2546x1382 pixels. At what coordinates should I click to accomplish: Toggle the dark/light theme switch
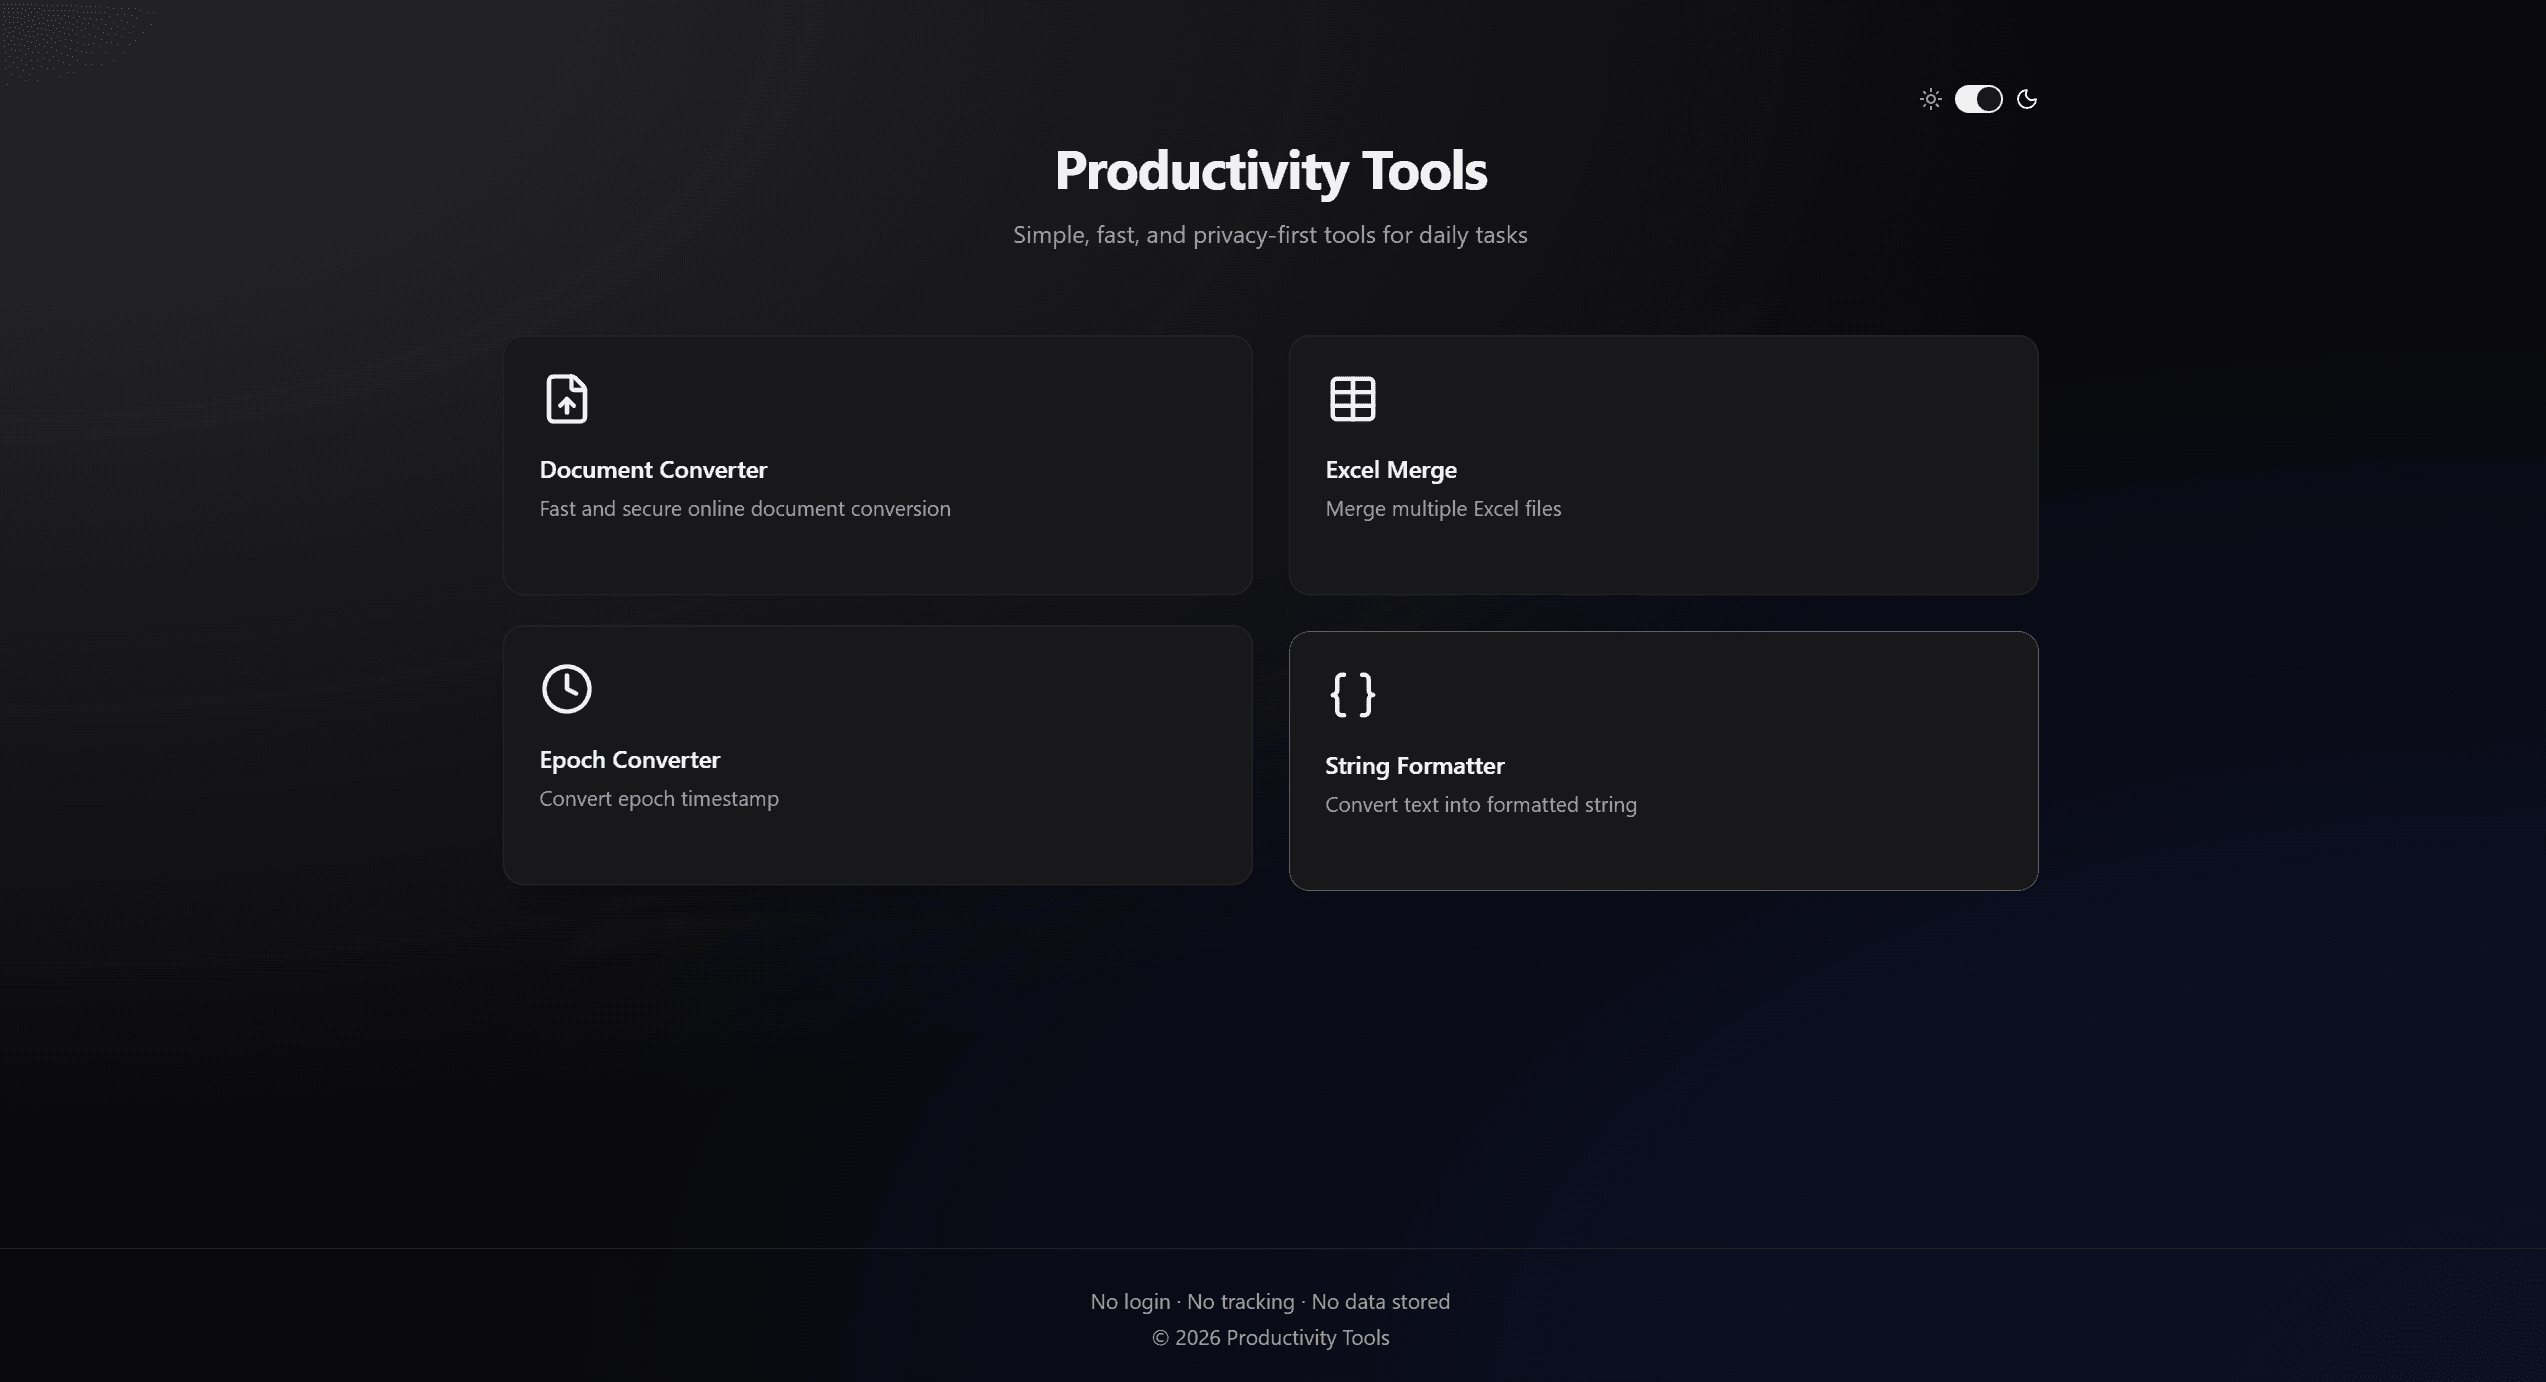(1978, 99)
